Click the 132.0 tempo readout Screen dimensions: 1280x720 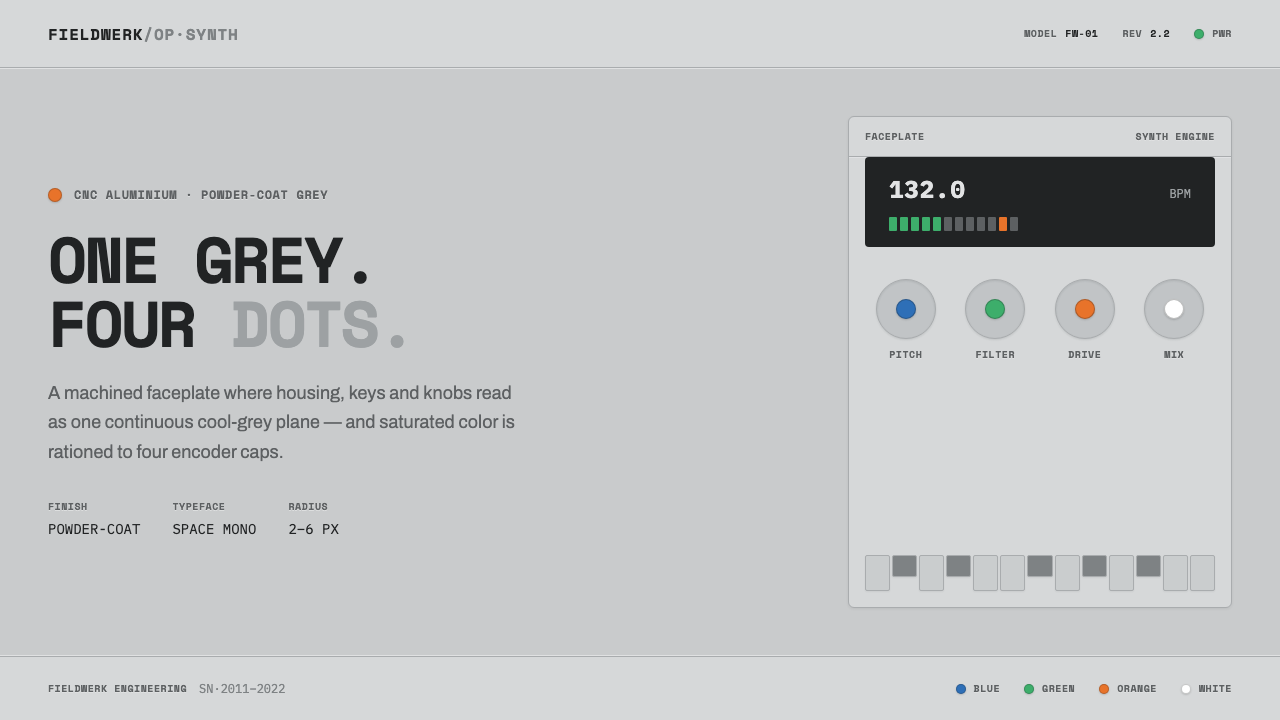(927, 191)
